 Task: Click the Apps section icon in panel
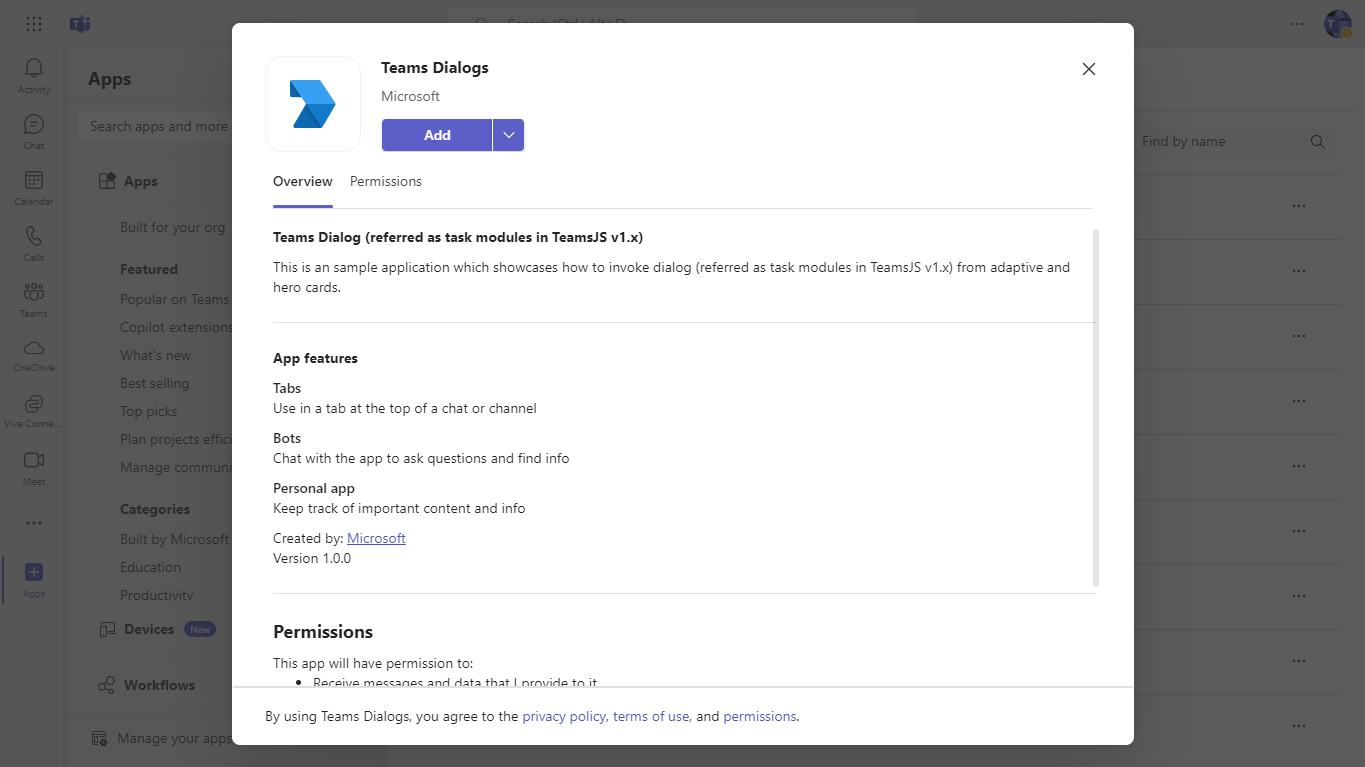coord(107,181)
